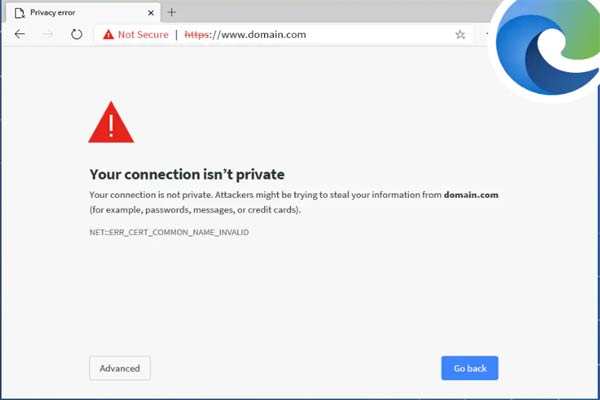
Task: Click the red warning triangle in address bar
Action: (x=108, y=34)
